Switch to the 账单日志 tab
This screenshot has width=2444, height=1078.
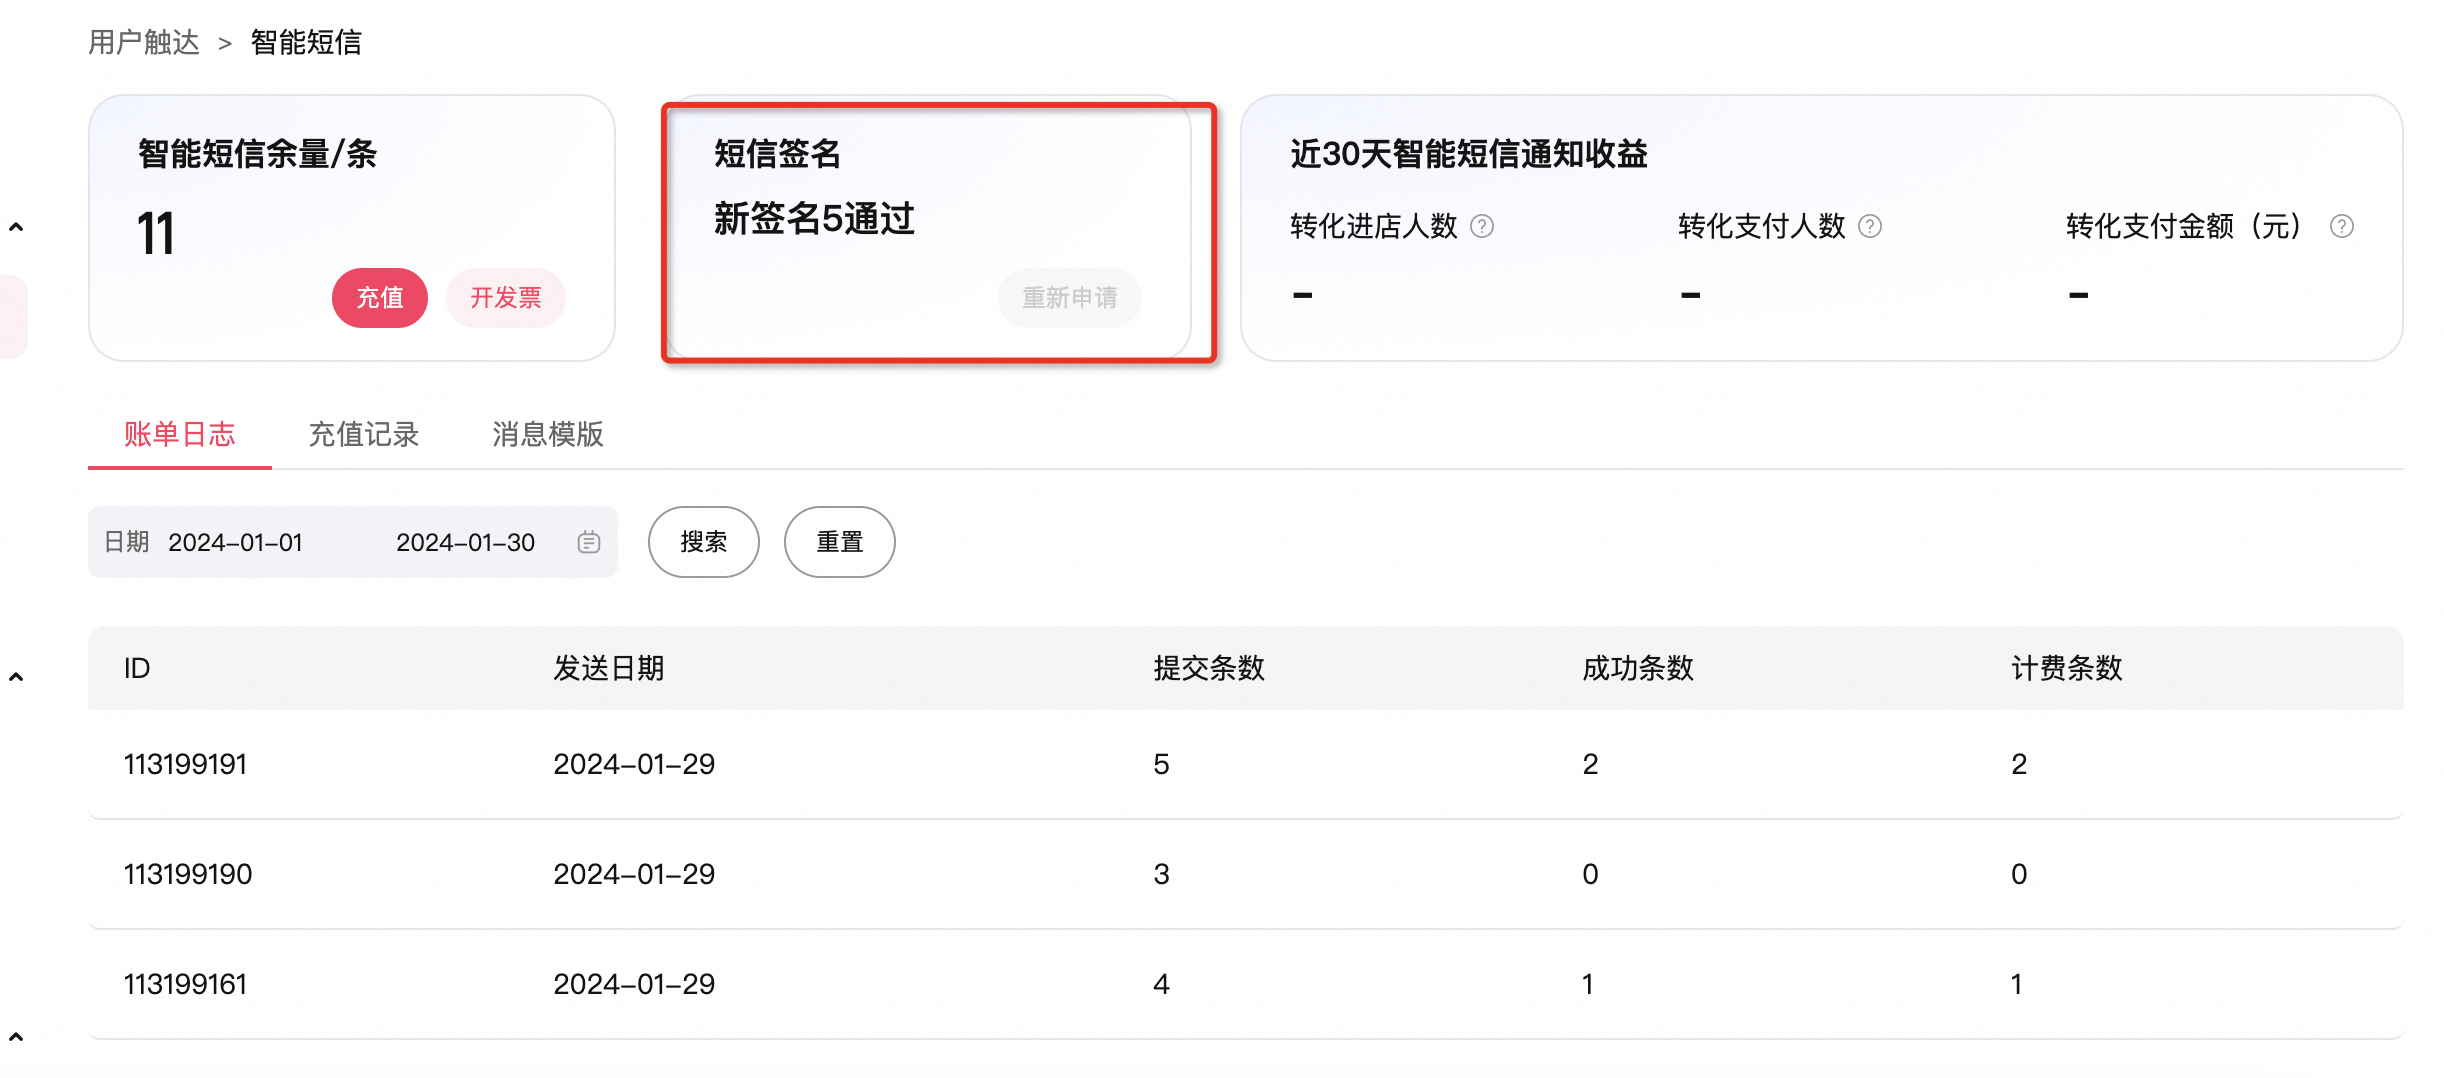[180, 435]
